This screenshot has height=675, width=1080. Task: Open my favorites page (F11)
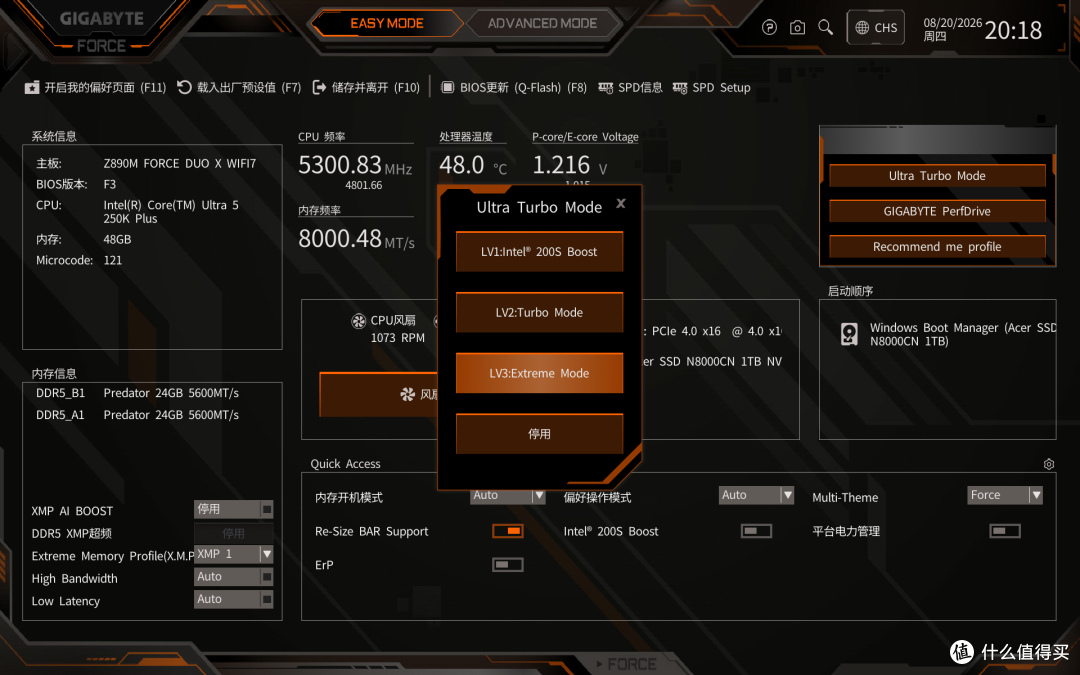coord(96,87)
